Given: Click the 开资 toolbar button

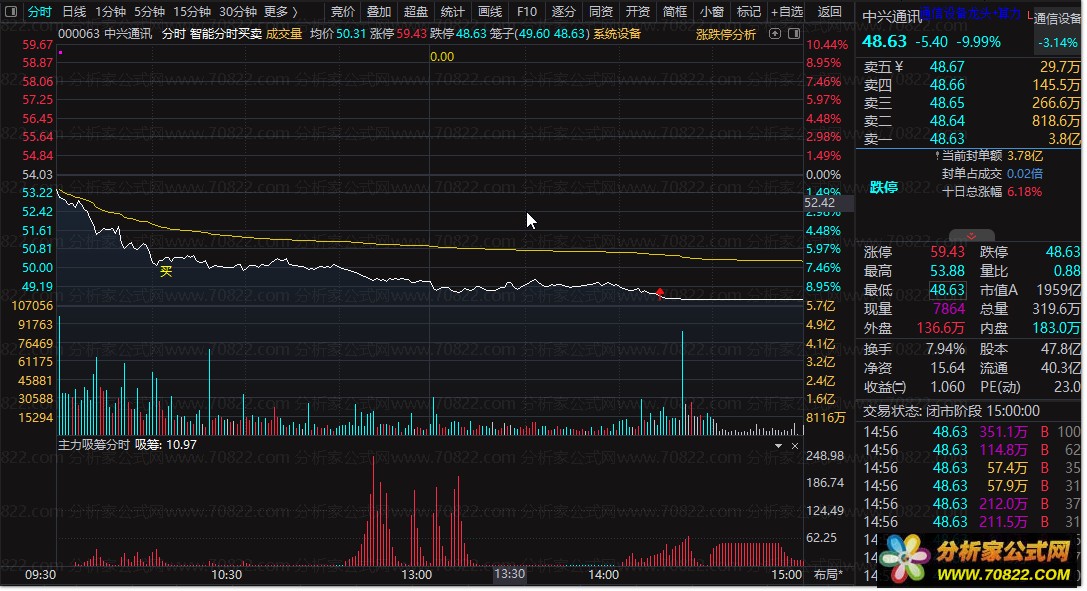Looking at the screenshot, I should [638, 12].
